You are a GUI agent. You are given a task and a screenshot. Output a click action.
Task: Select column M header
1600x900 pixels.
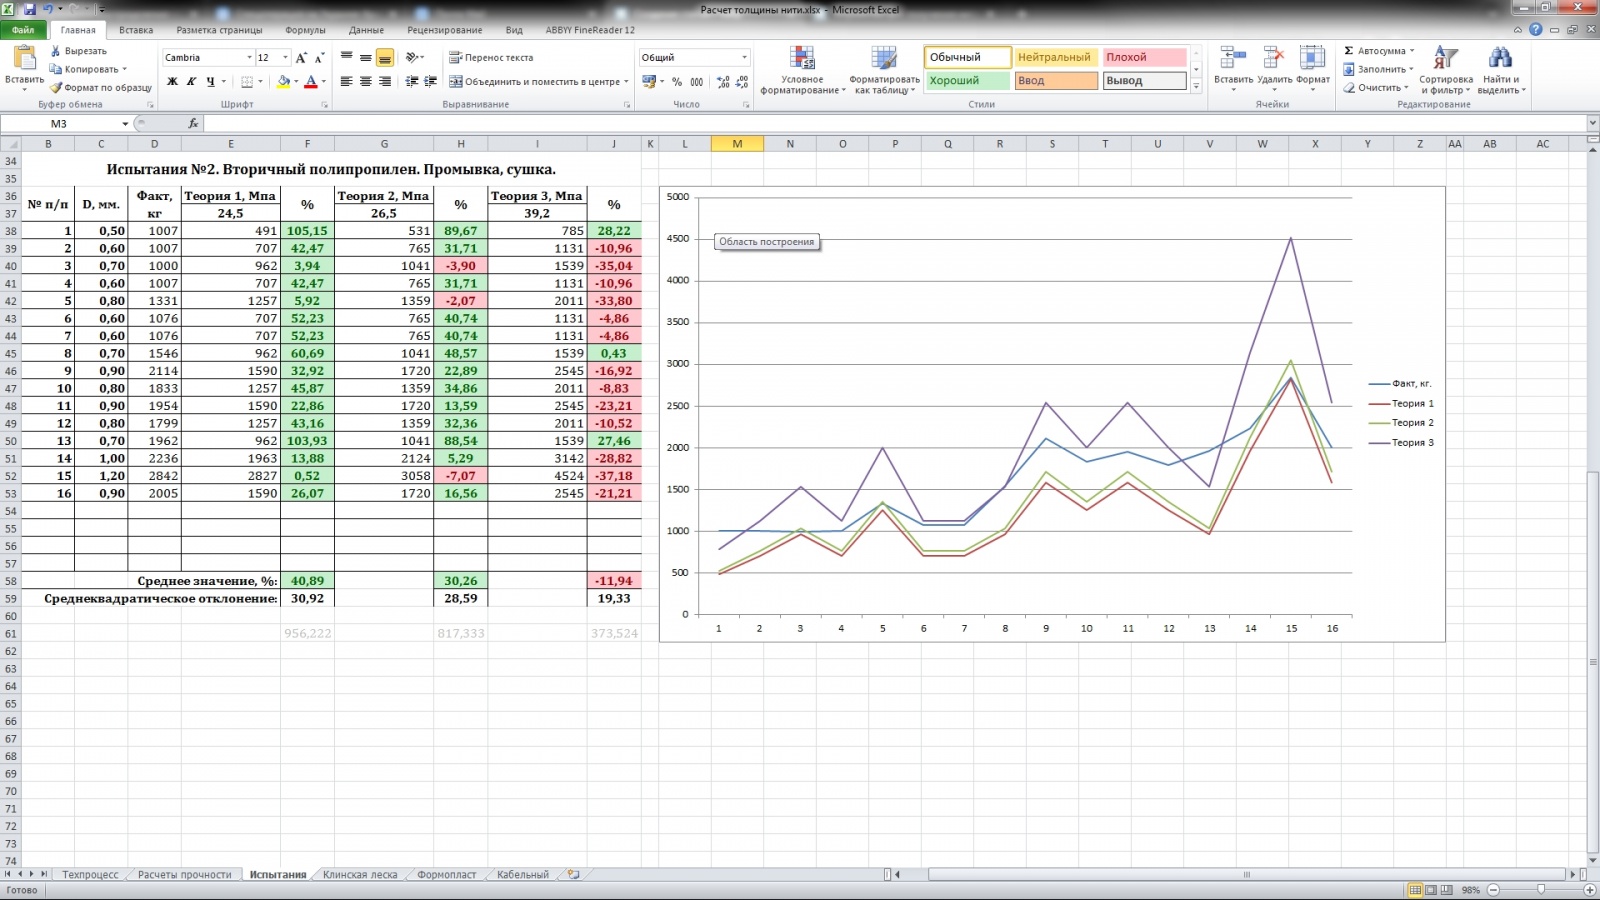tap(737, 144)
